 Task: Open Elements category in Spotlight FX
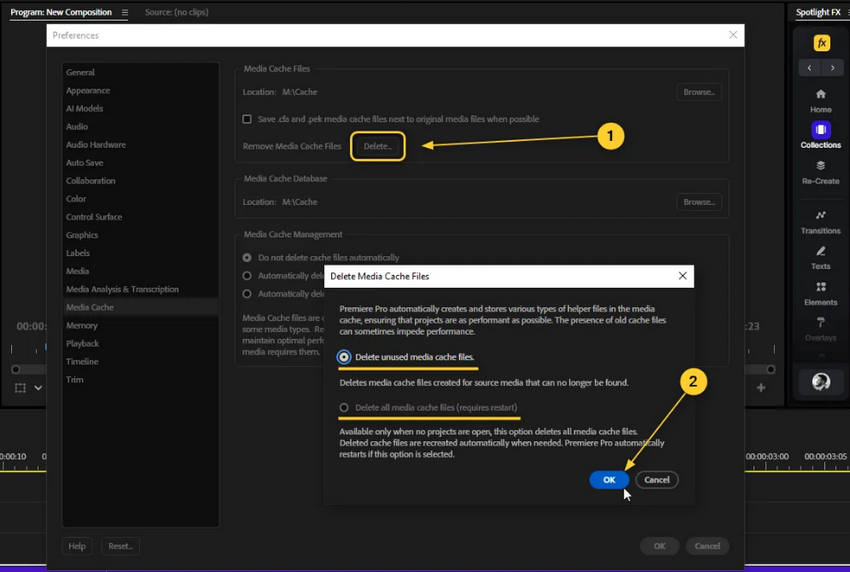pyautogui.click(x=820, y=294)
